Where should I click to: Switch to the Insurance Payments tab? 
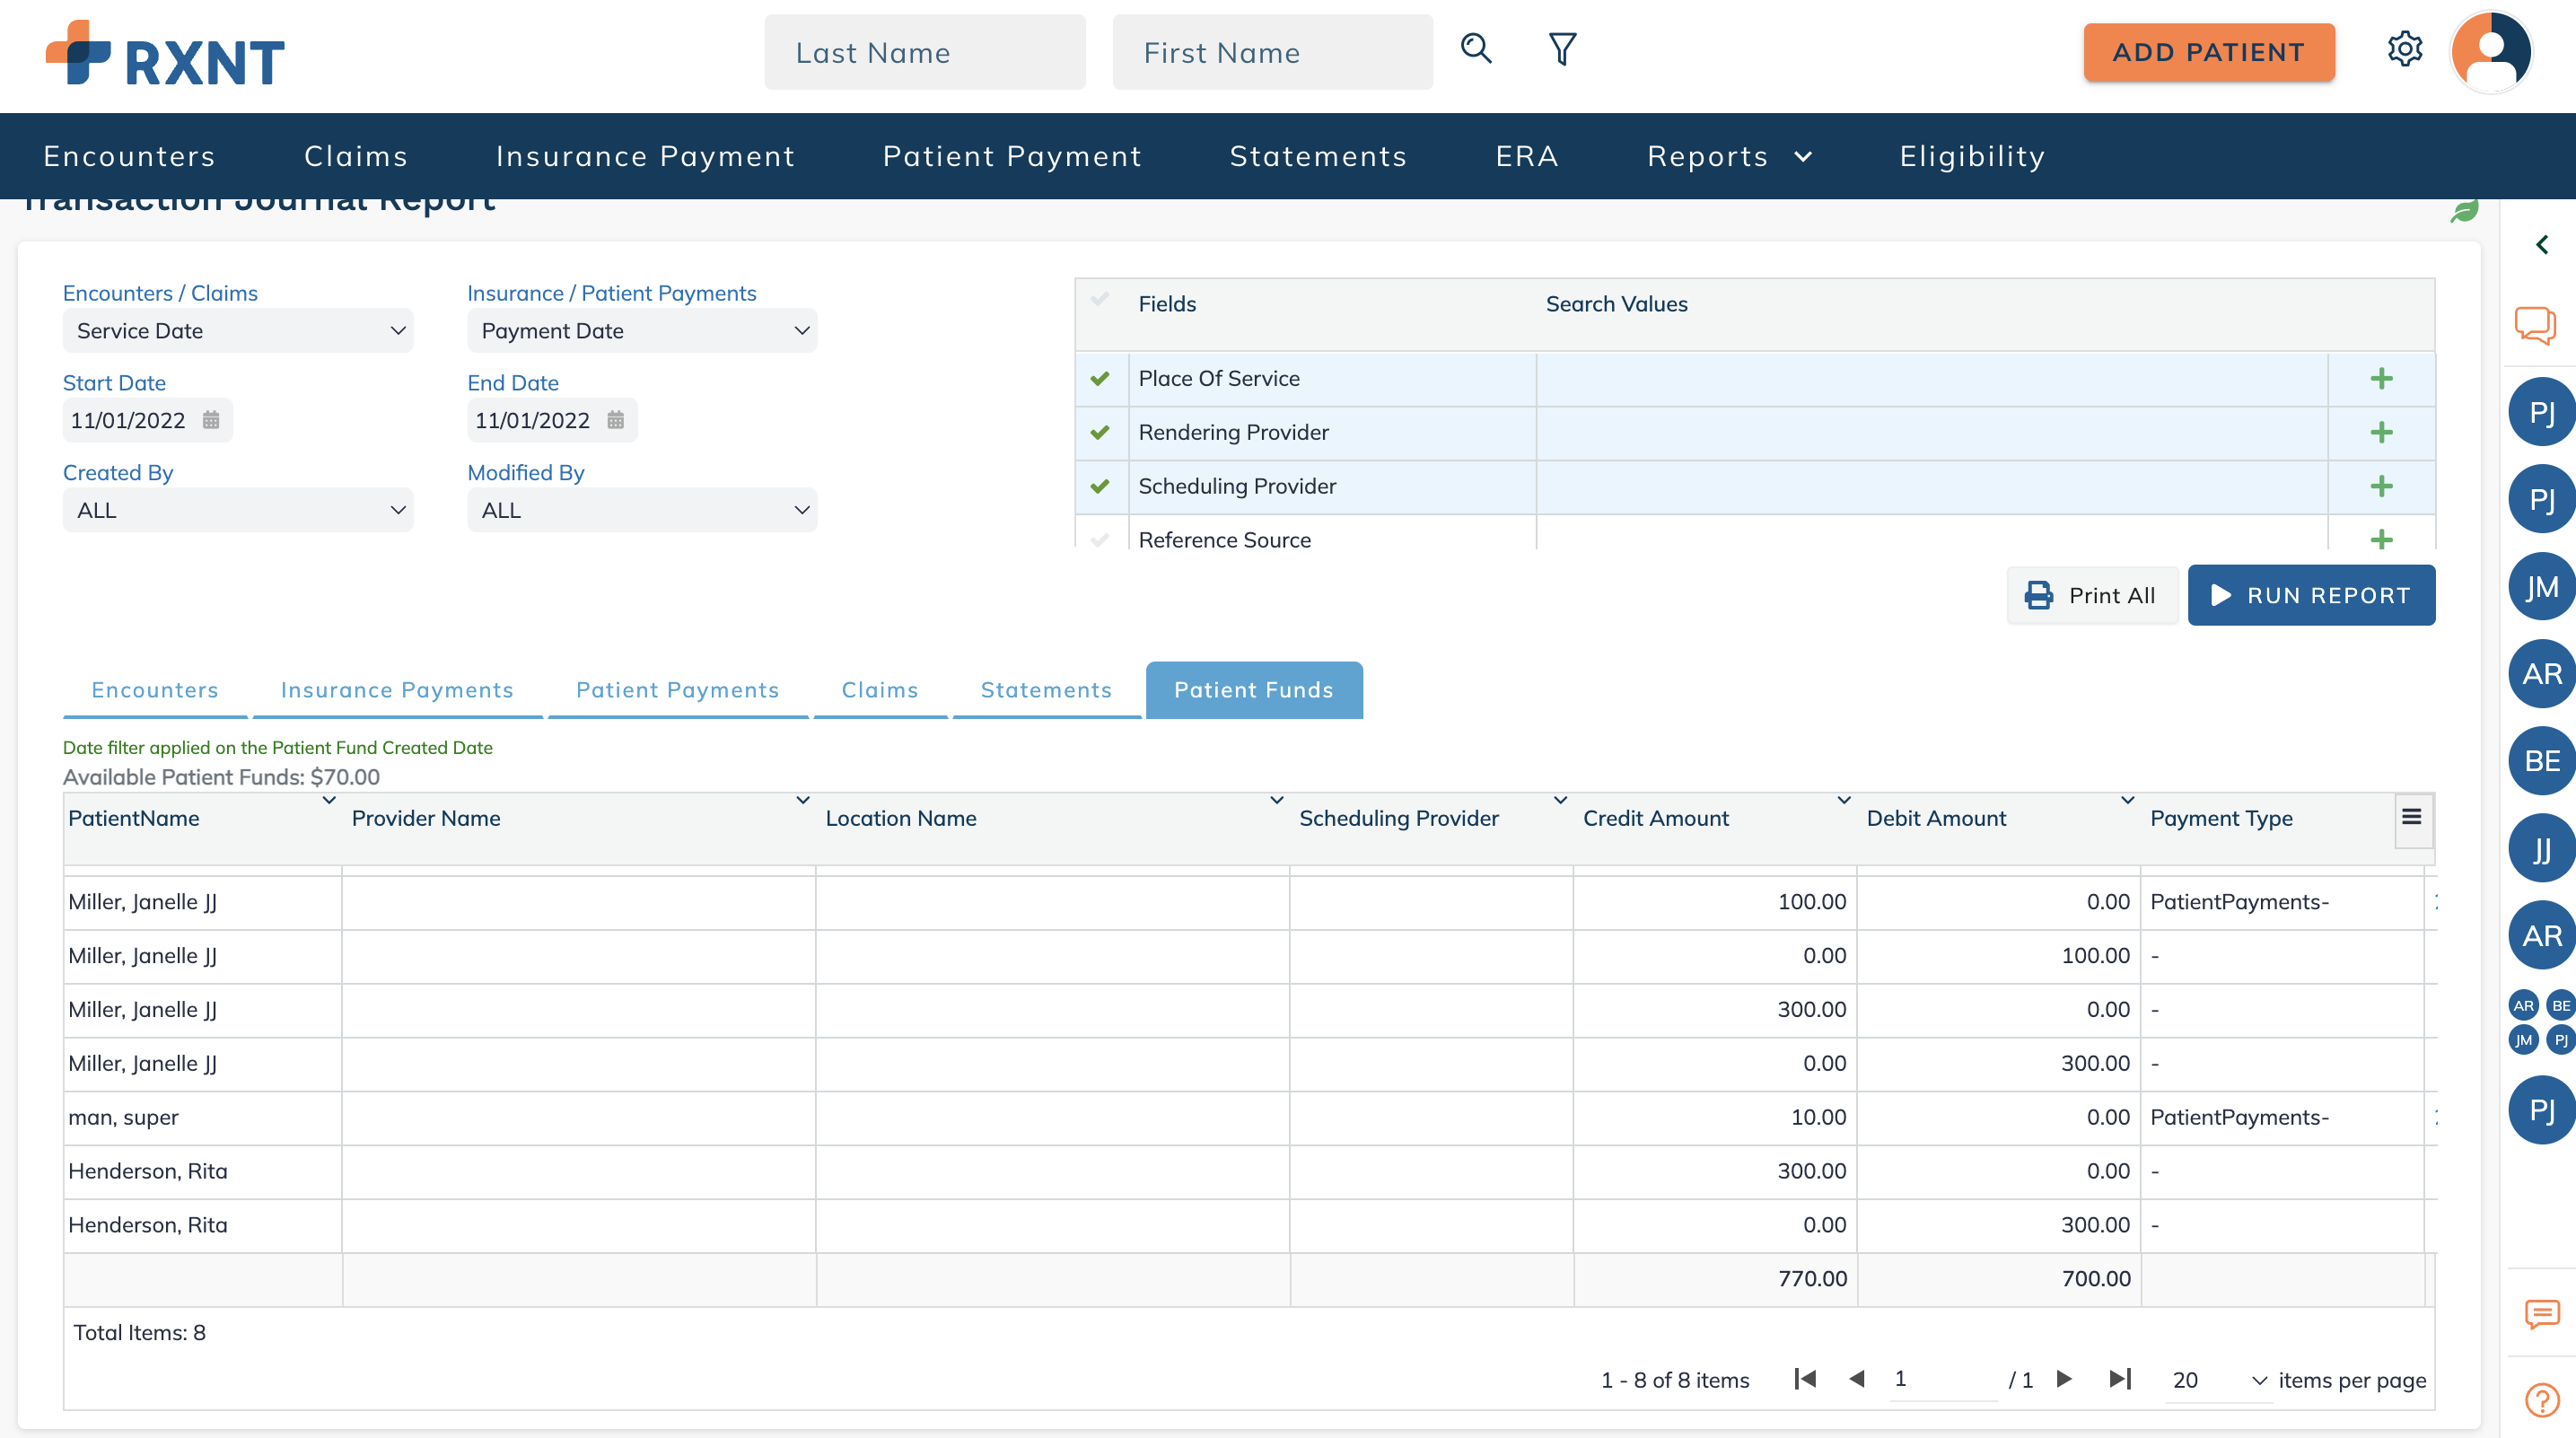tap(397, 690)
